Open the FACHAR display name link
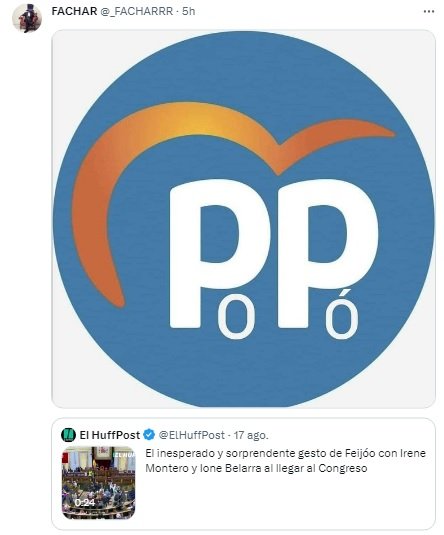444x535 pixels. pyautogui.click(x=74, y=11)
